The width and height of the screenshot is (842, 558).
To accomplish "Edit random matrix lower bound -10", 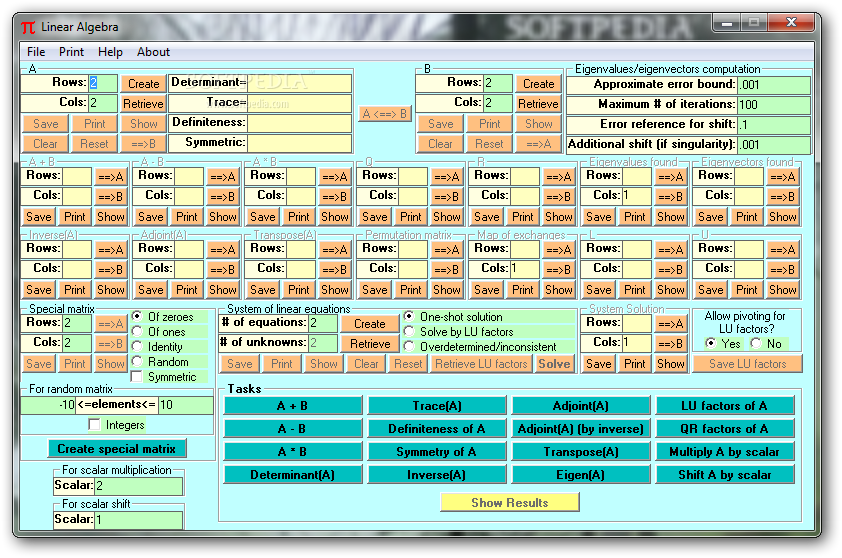I will 49,405.
